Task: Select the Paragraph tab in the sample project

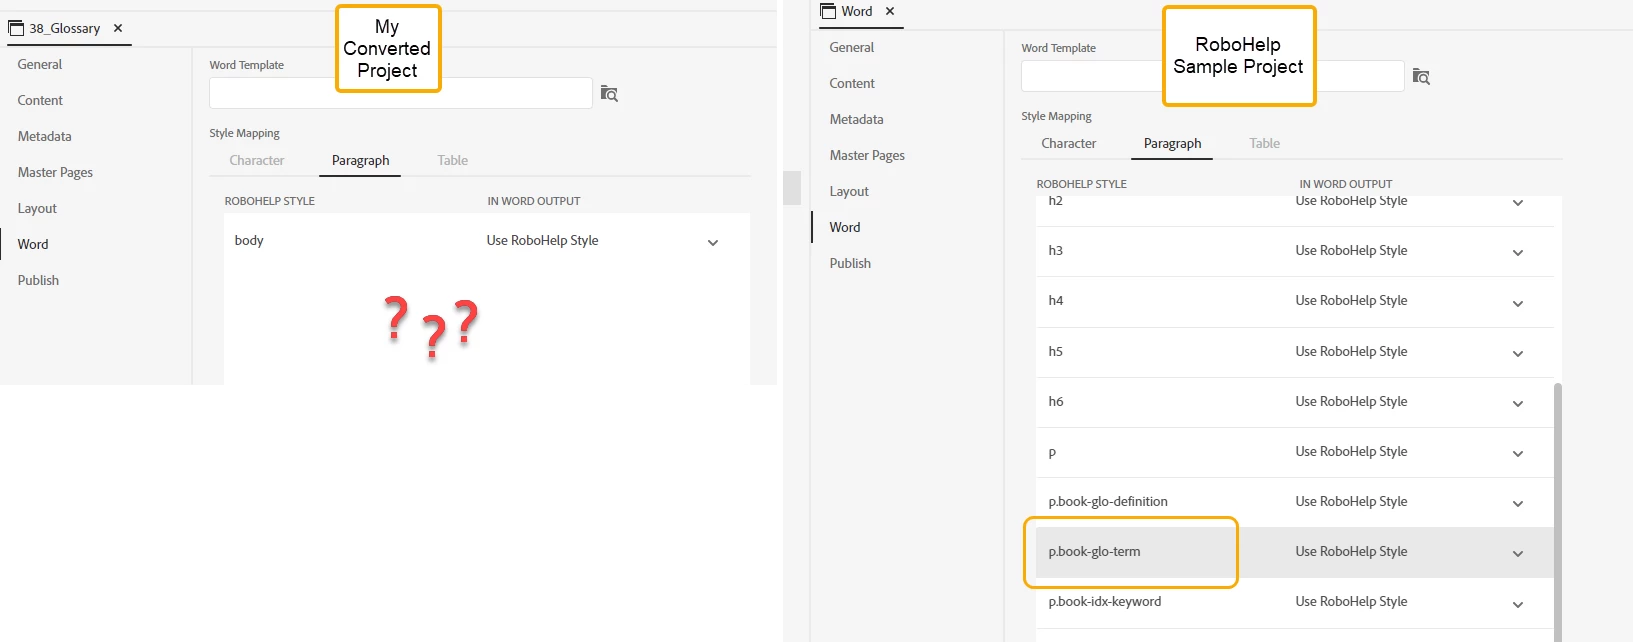Action: click(x=1173, y=143)
